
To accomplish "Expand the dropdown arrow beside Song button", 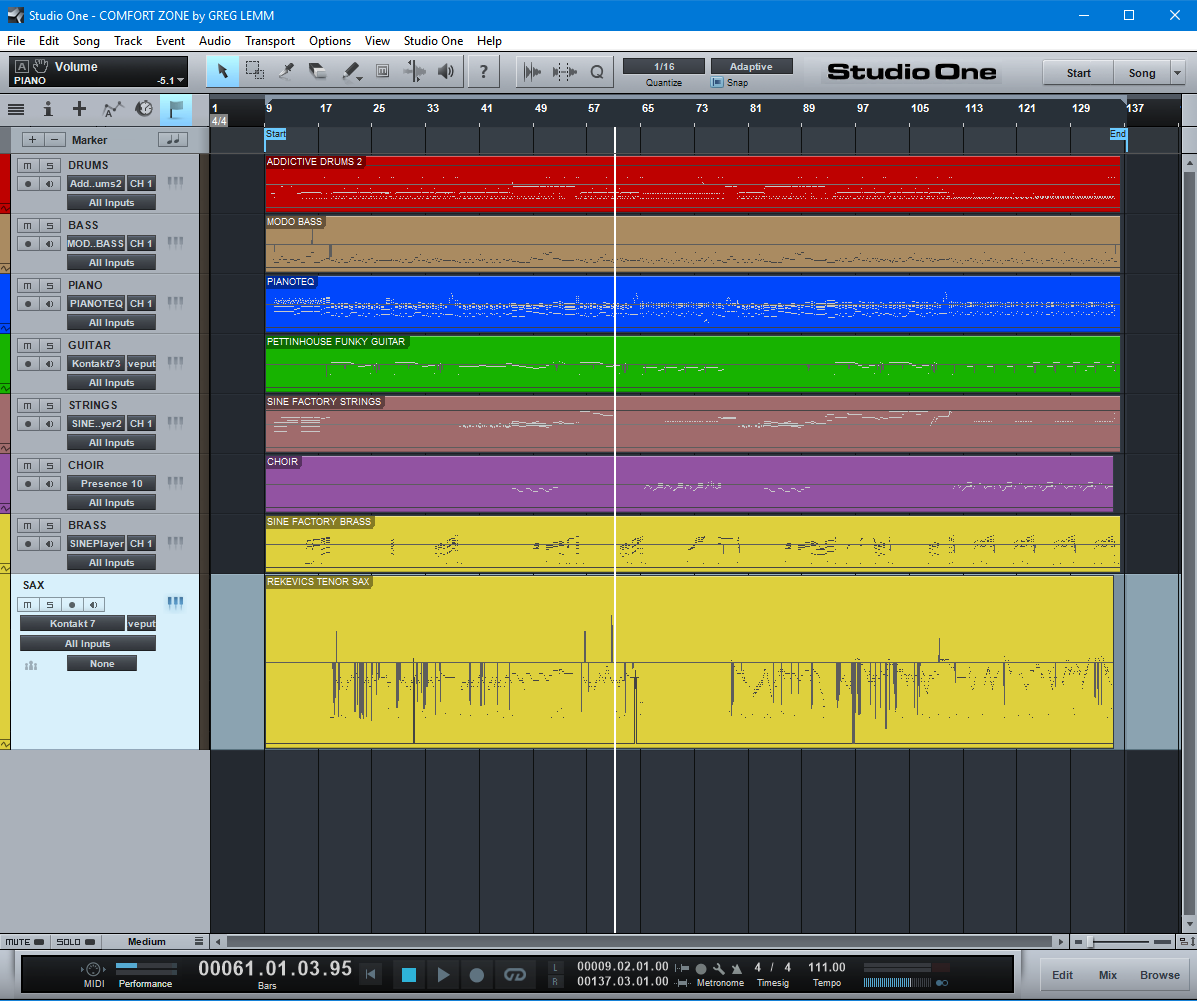I will point(1177,73).
